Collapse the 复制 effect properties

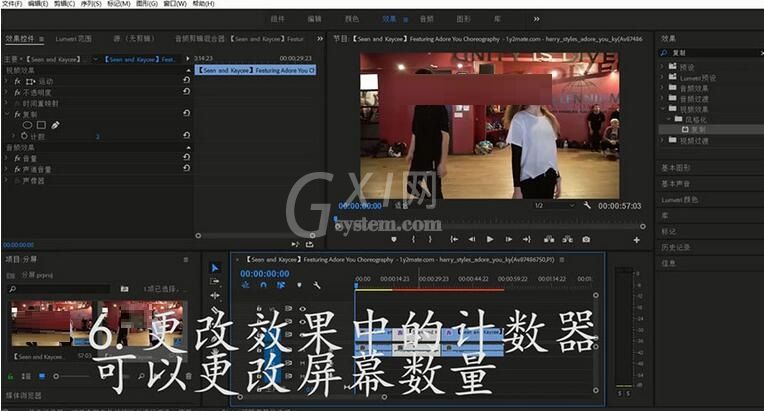click(6, 114)
